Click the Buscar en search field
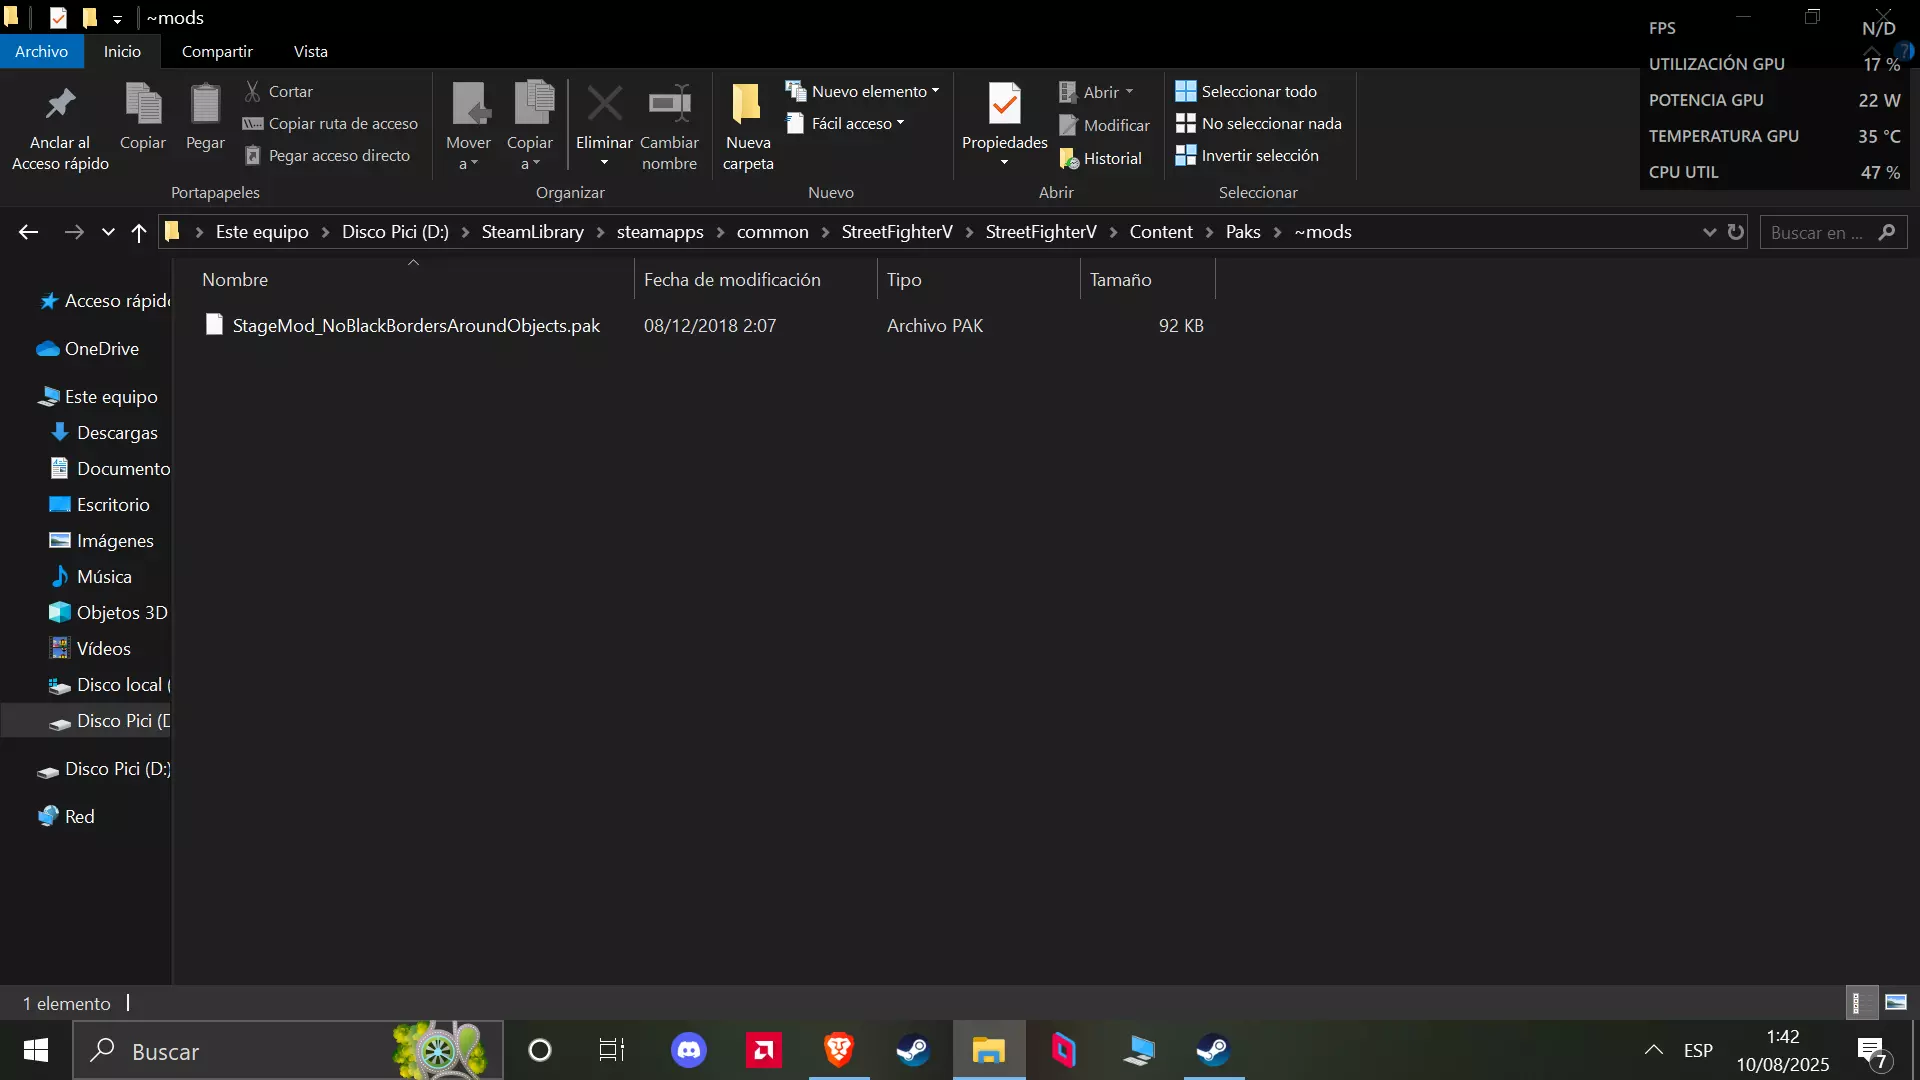 (x=1818, y=232)
